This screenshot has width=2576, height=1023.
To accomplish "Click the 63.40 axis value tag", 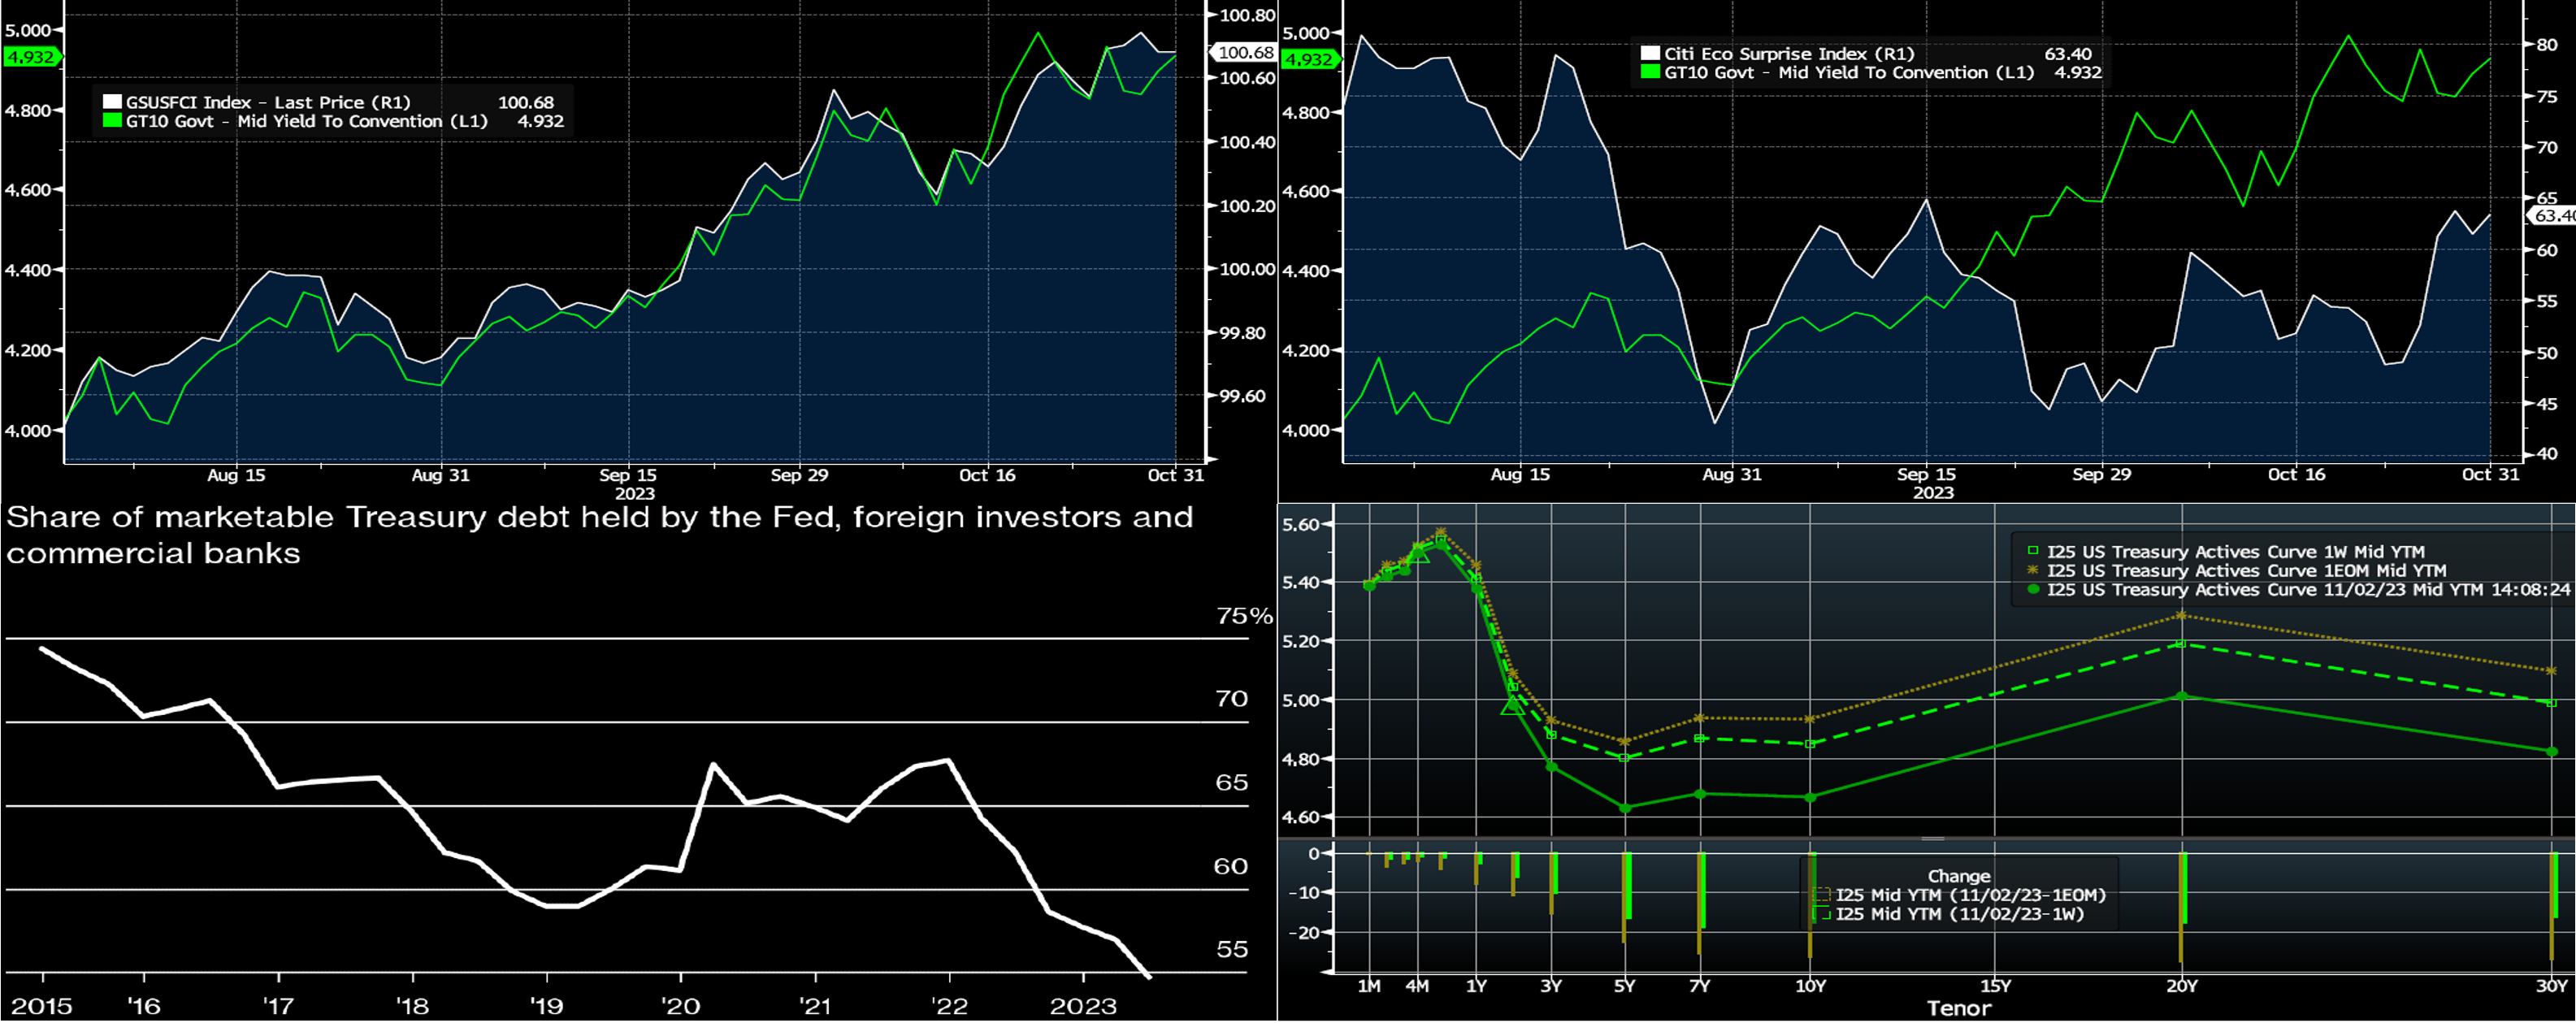I will 2552,215.
